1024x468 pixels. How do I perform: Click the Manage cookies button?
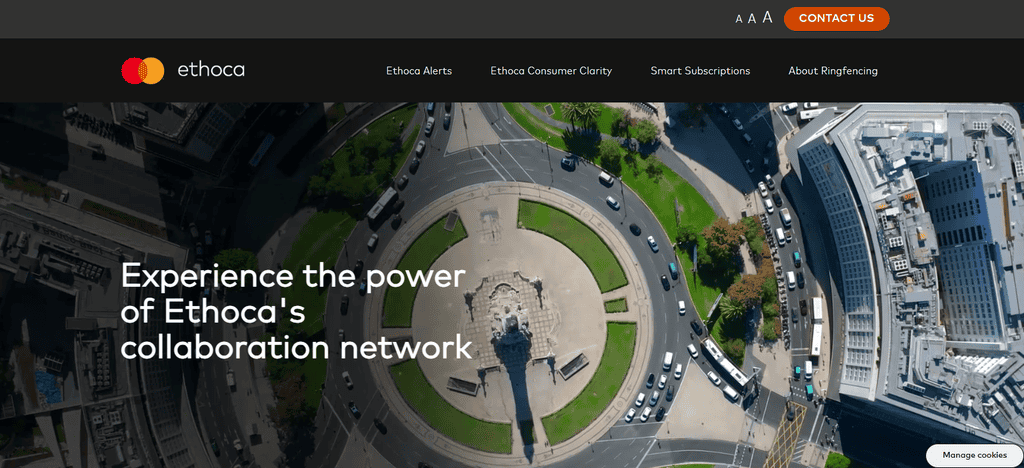tap(974, 455)
